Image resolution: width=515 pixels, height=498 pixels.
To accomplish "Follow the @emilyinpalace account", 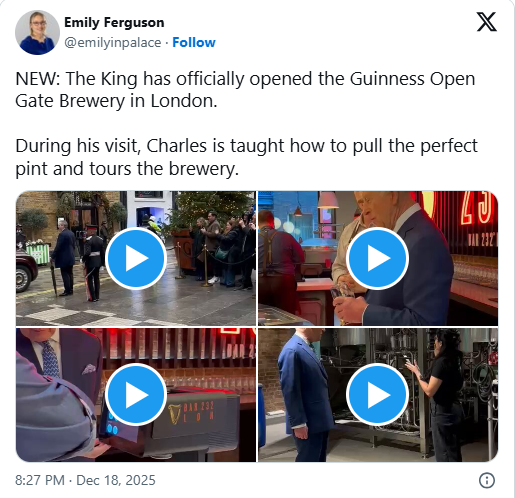I will click(194, 42).
